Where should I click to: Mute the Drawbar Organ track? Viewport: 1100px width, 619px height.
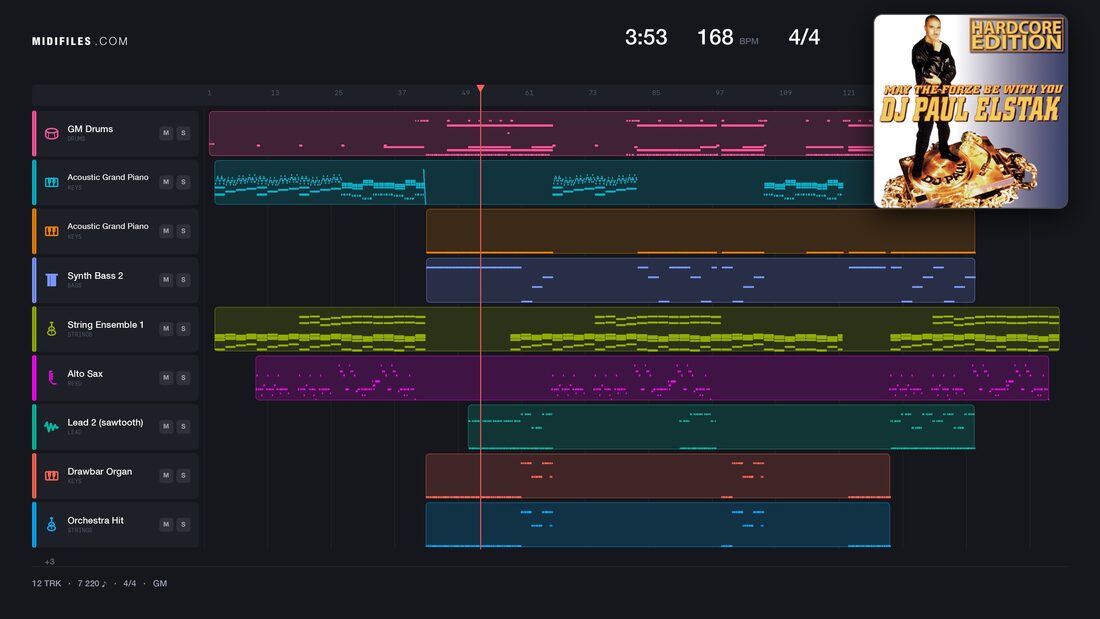pyautogui.click(x=166, y=475)
